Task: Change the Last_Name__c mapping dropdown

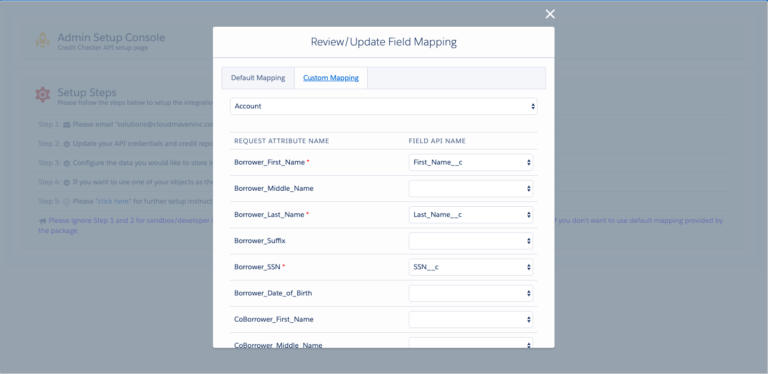Action: pos(471,214)
